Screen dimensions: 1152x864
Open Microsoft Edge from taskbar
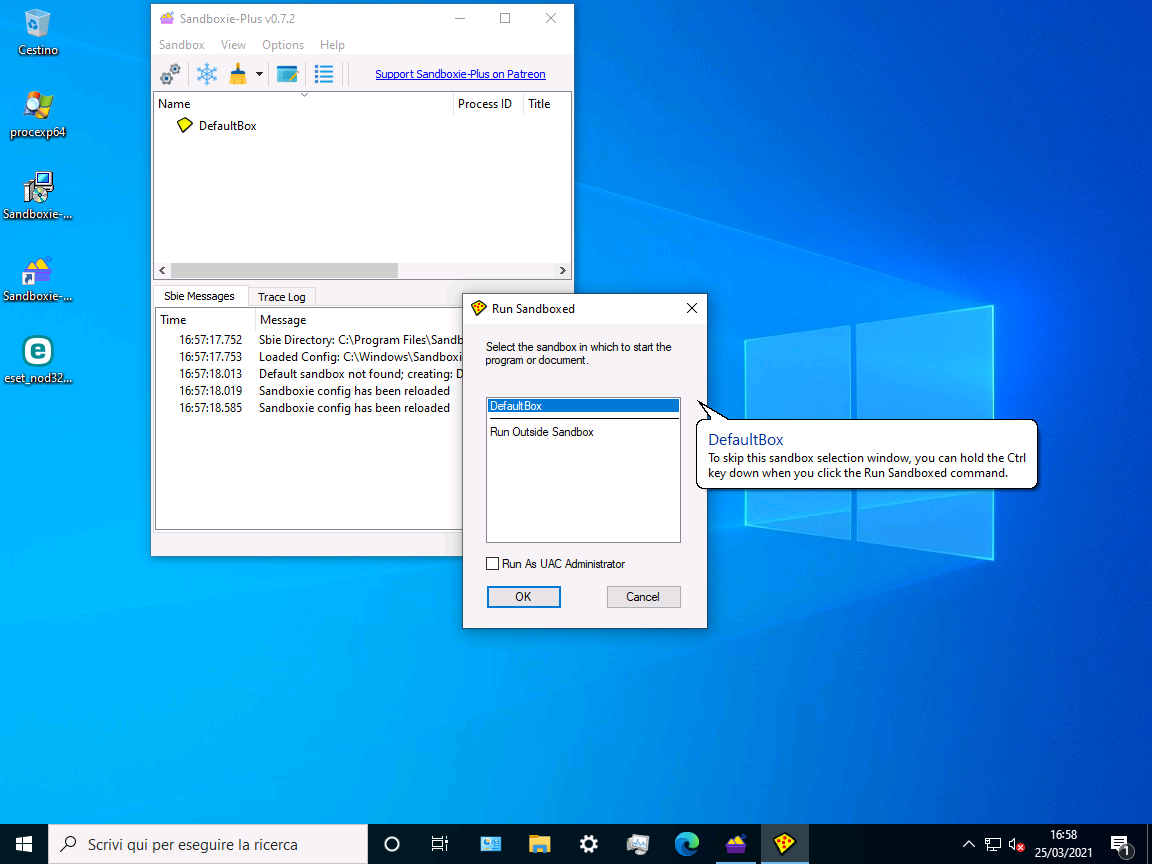point(687,844)
